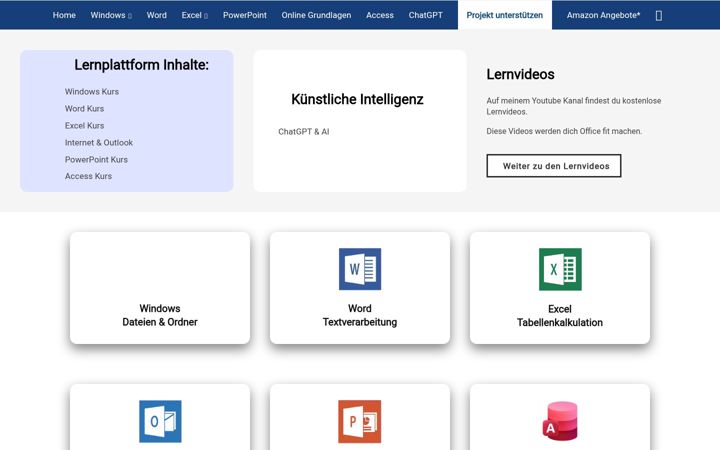Click the Word Textverarbeitung card title
720x450 pixels.
(x=360, y=315)
